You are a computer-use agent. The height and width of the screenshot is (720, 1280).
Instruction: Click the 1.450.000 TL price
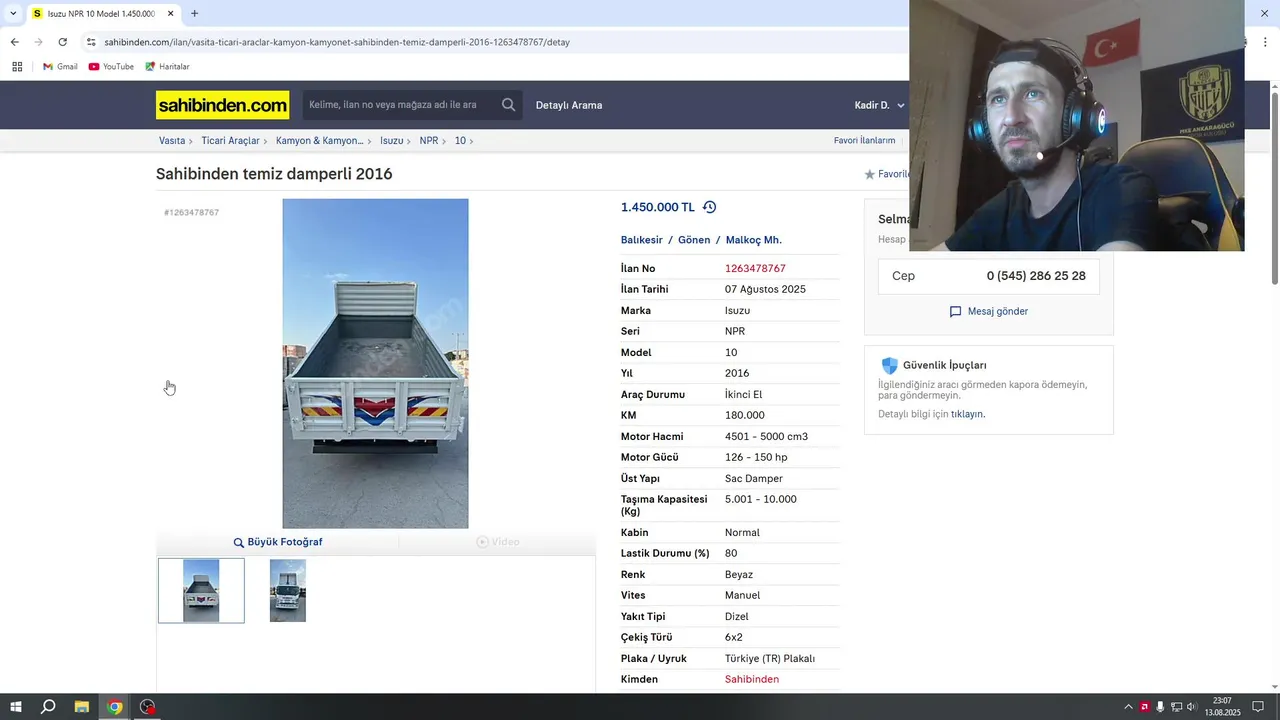point(657,207)
